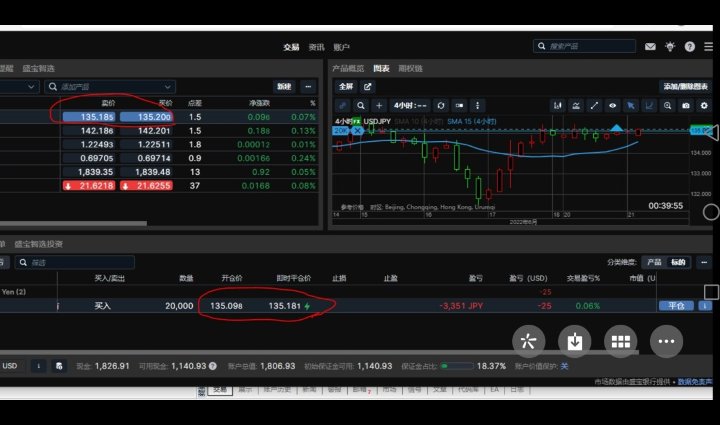Toggle account value protection 关 setting
Viewport: 720px width, 425px height.
click(564, 366)
